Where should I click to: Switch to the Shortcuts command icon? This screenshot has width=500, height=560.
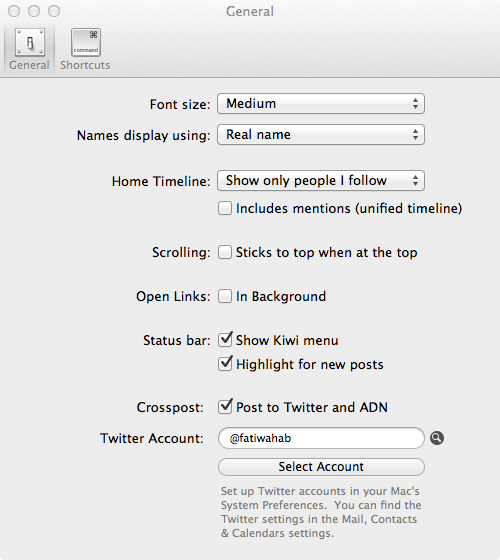click(x=86, y=42)
